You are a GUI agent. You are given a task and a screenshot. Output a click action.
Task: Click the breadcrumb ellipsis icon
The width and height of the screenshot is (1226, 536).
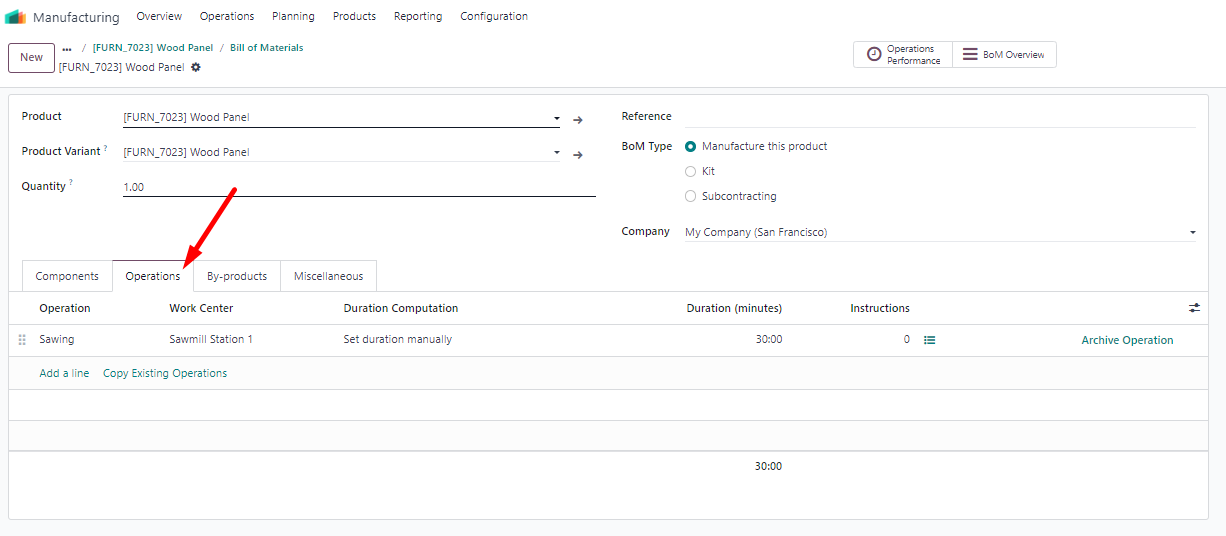click(67, 48)
